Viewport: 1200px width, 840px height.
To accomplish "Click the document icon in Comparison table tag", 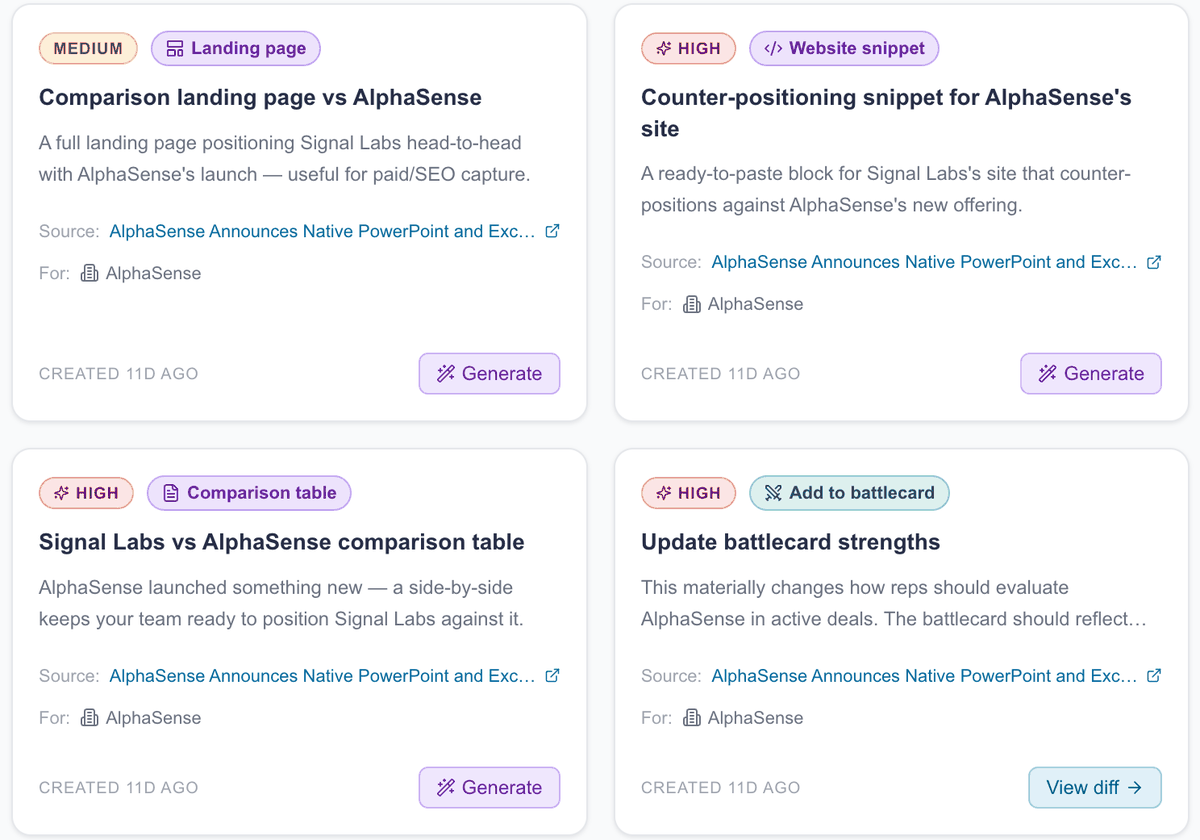I will (x=171, y=493).
